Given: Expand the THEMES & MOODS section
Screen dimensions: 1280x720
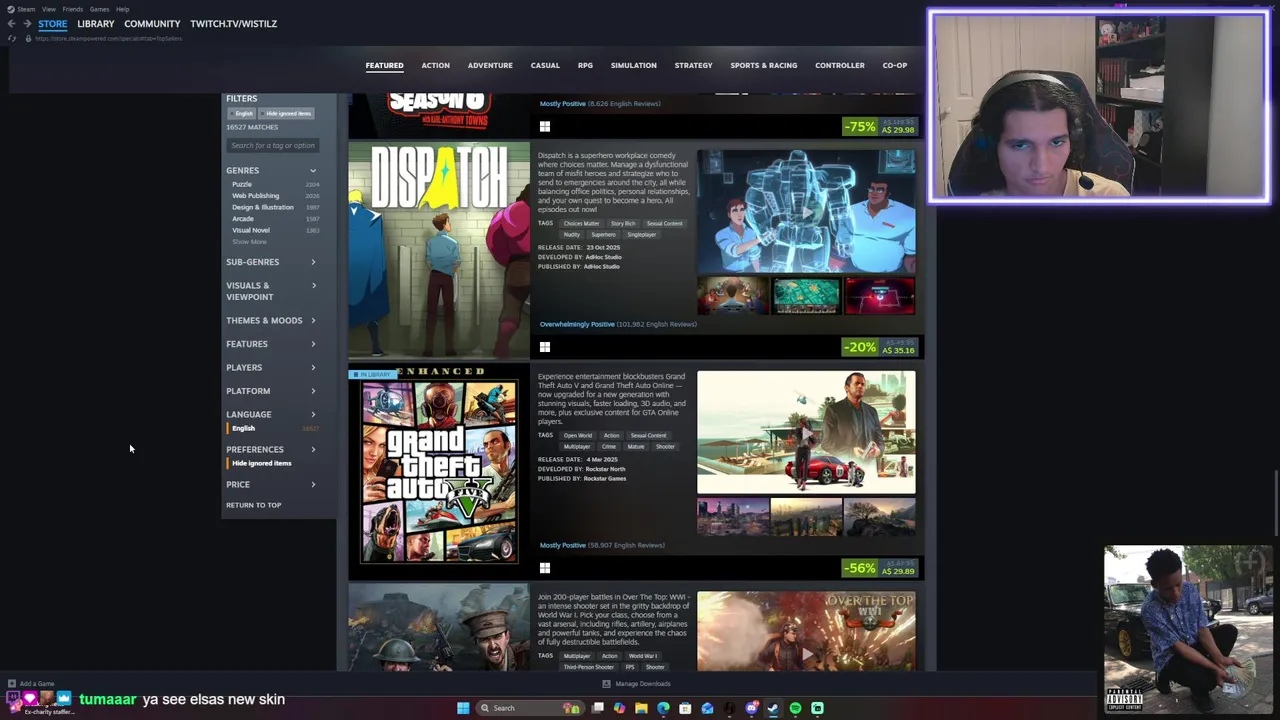Looking at the screenshot, I should [x=271, y=321].
